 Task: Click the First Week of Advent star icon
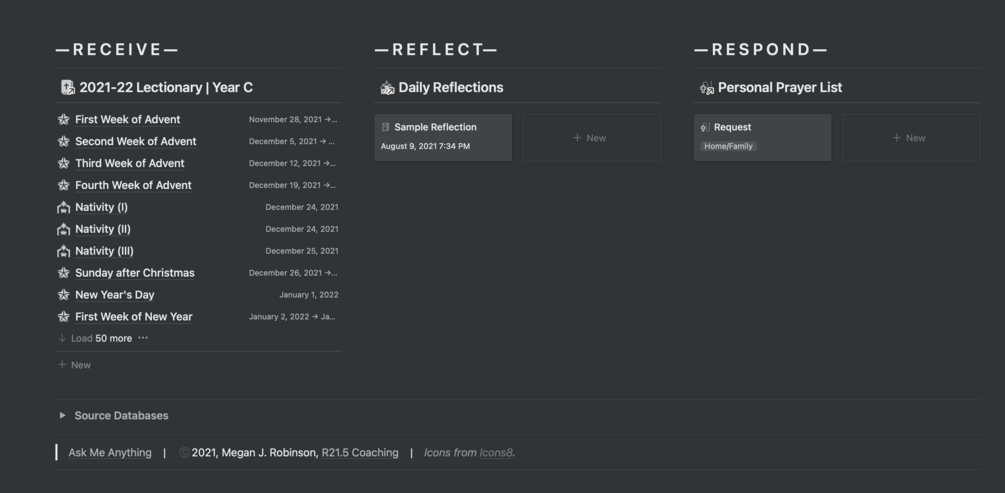pos(64,120)
